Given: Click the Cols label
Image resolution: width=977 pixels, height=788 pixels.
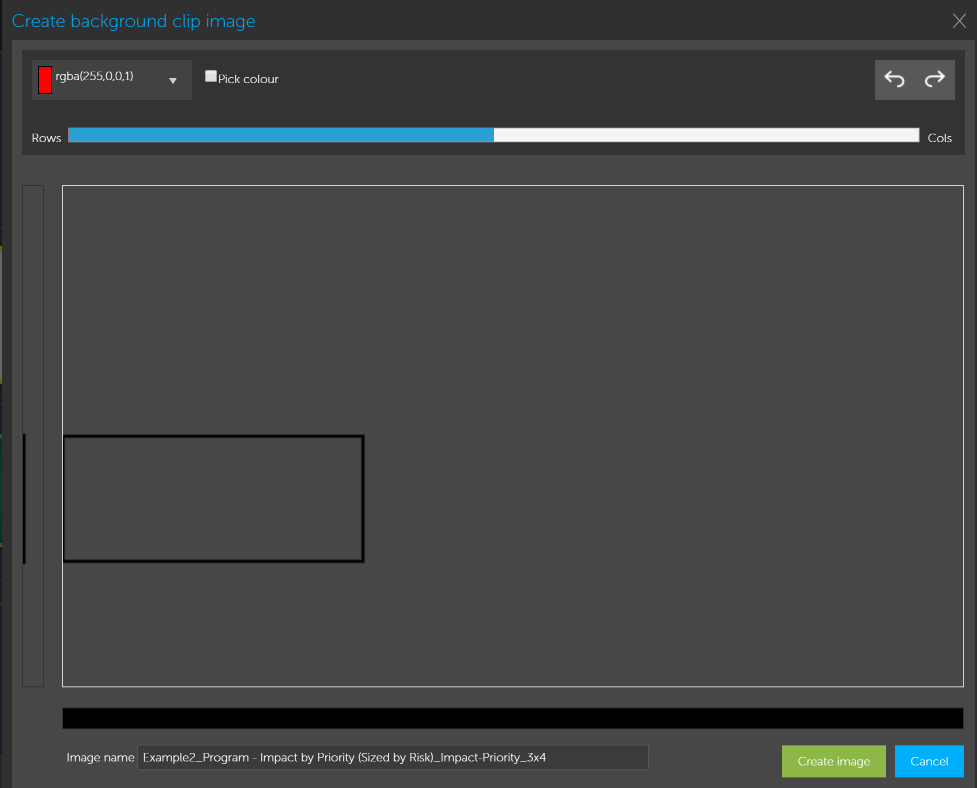Looking at the screenshot, I should tap(939, 138).
